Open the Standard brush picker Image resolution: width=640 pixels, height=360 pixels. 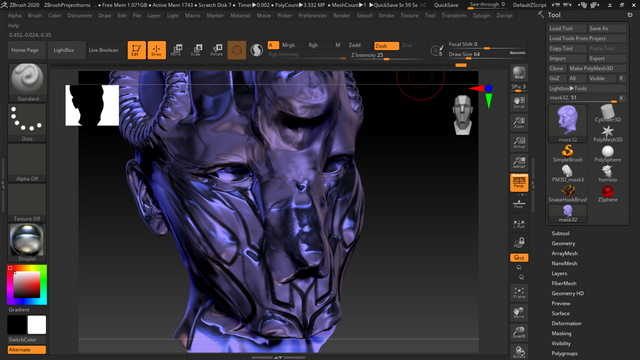(27, 82)
